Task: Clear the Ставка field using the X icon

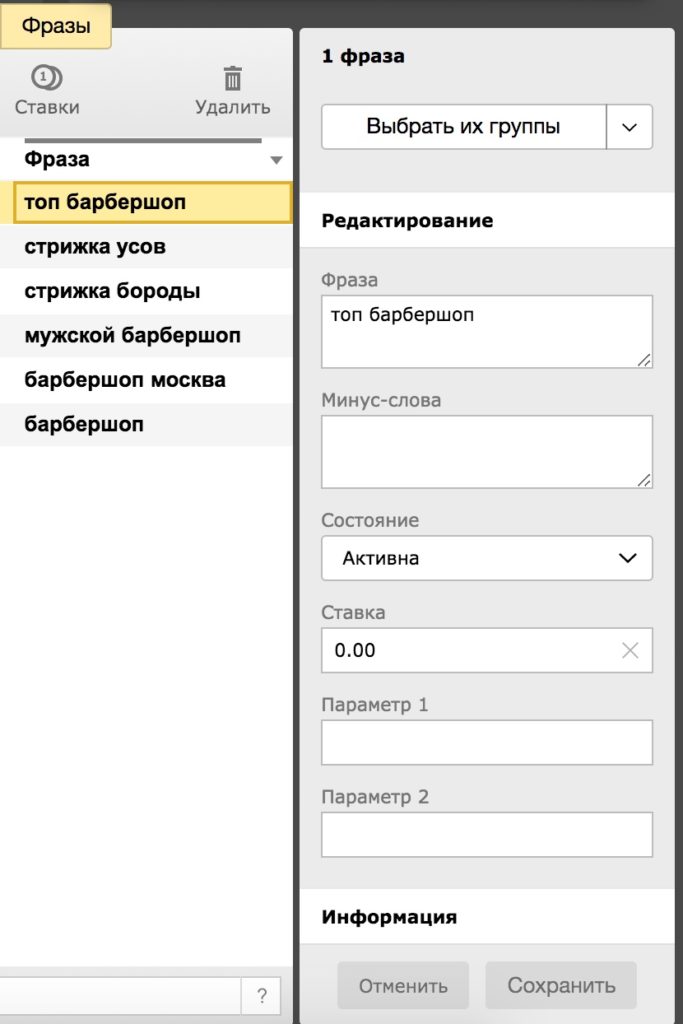Action: (630, 650)
